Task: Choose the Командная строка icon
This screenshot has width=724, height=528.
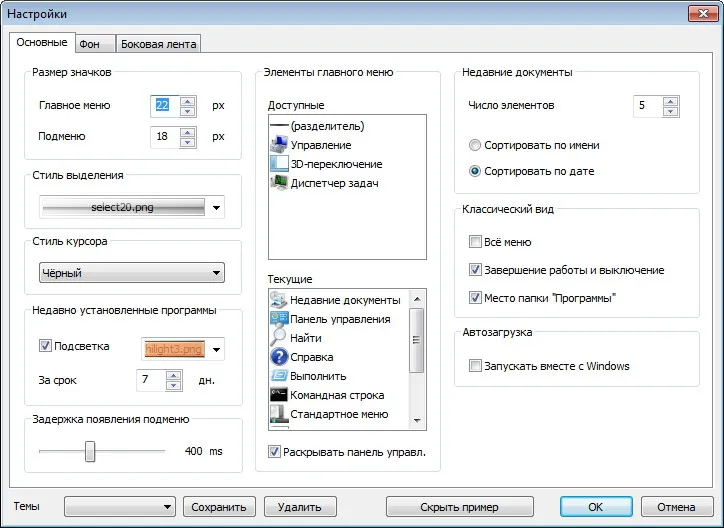Action: point(278,395)
